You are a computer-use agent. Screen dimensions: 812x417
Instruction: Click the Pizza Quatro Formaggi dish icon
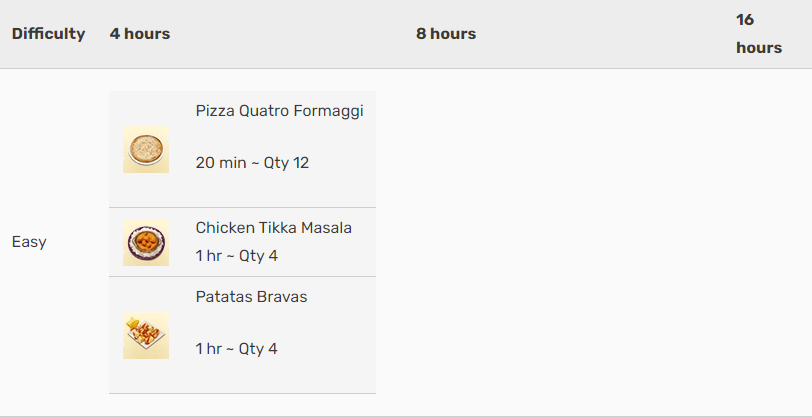tap(146, 150)
